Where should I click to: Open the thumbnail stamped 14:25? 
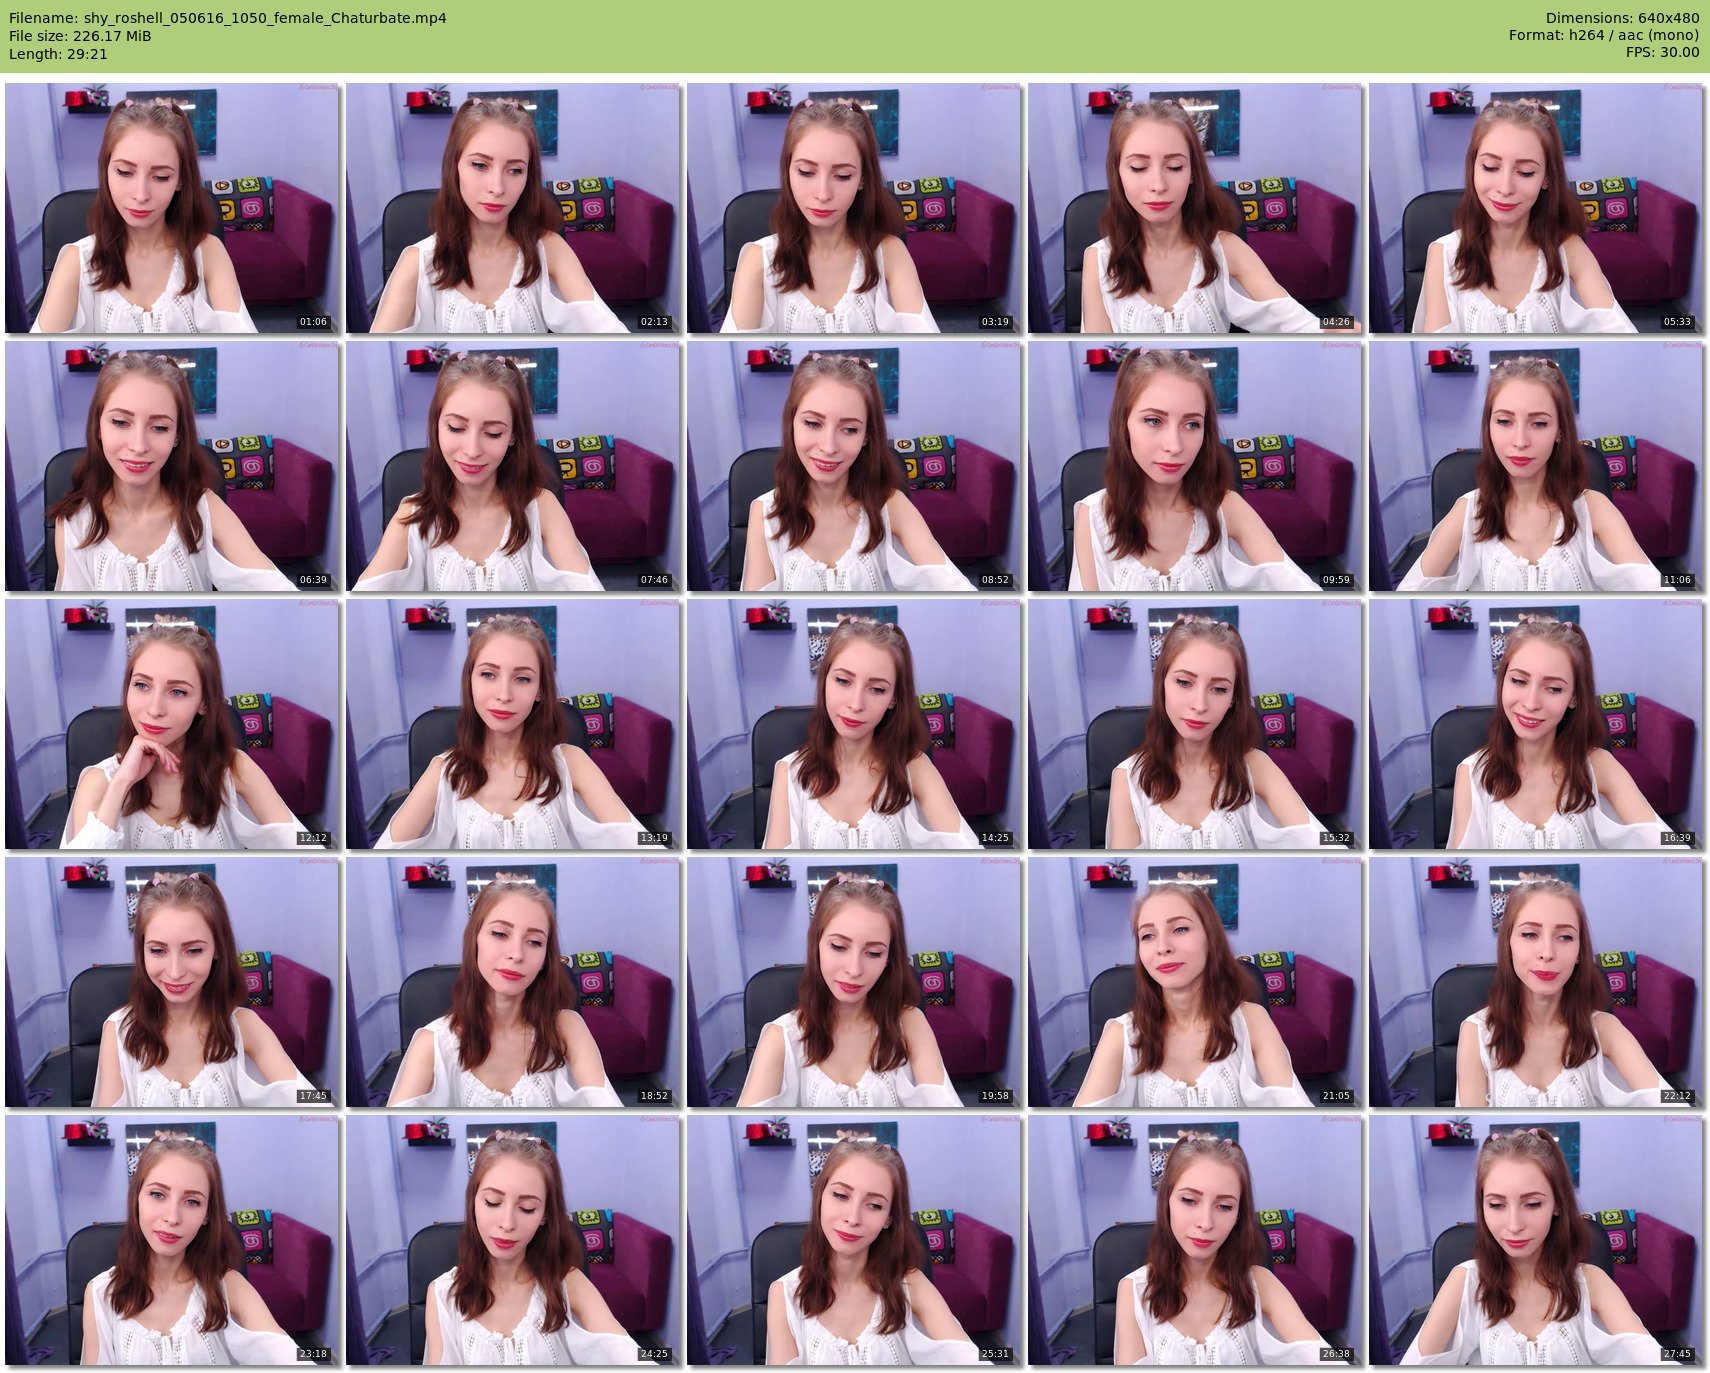854,724
